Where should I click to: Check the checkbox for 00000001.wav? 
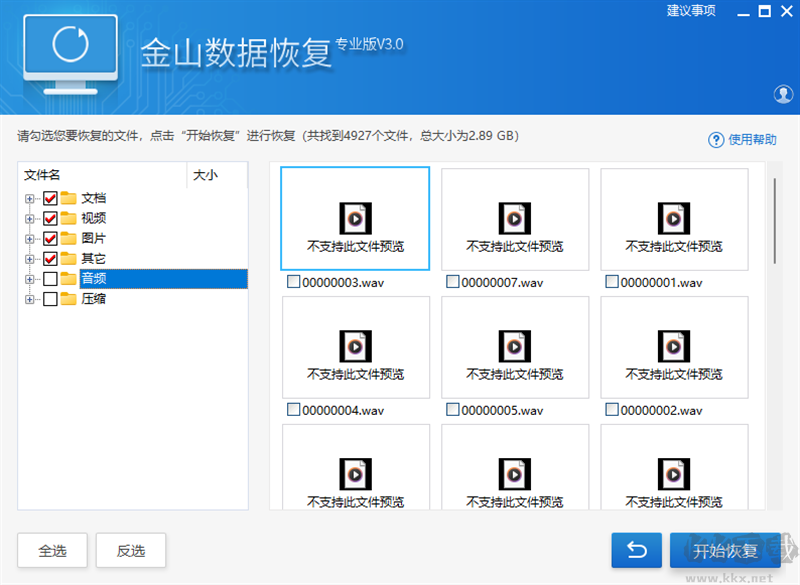[612, 282]
